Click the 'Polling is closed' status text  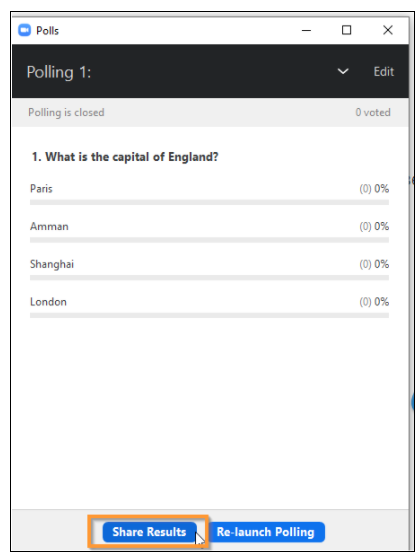coord(66,112)
